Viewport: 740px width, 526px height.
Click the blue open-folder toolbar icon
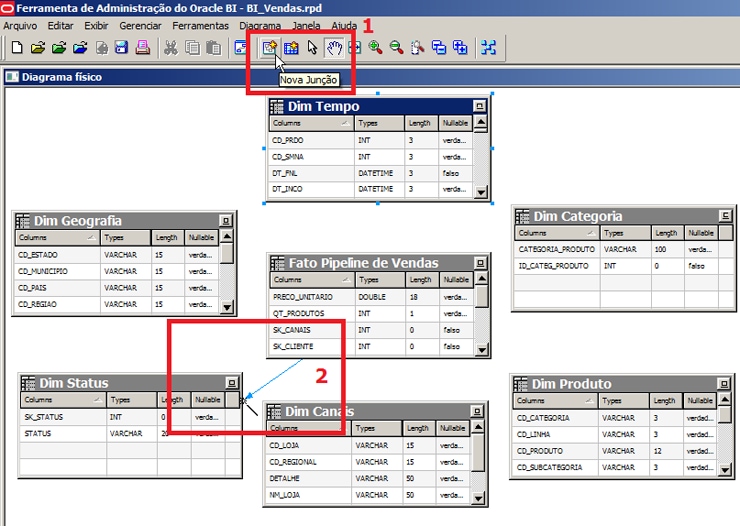pos(80,48)
